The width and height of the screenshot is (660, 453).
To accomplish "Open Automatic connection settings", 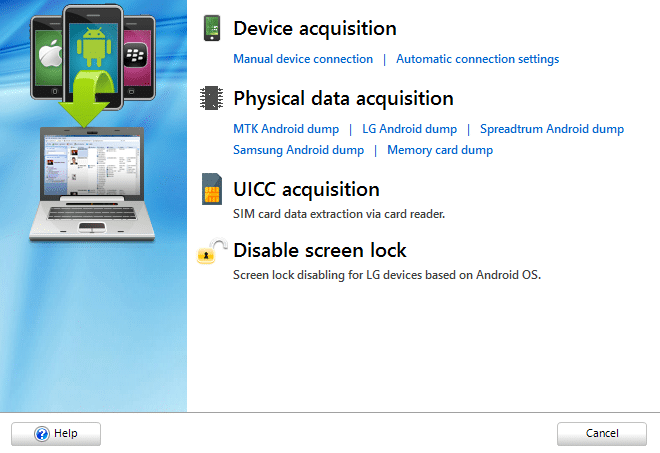I will click(x=477, y=59).
